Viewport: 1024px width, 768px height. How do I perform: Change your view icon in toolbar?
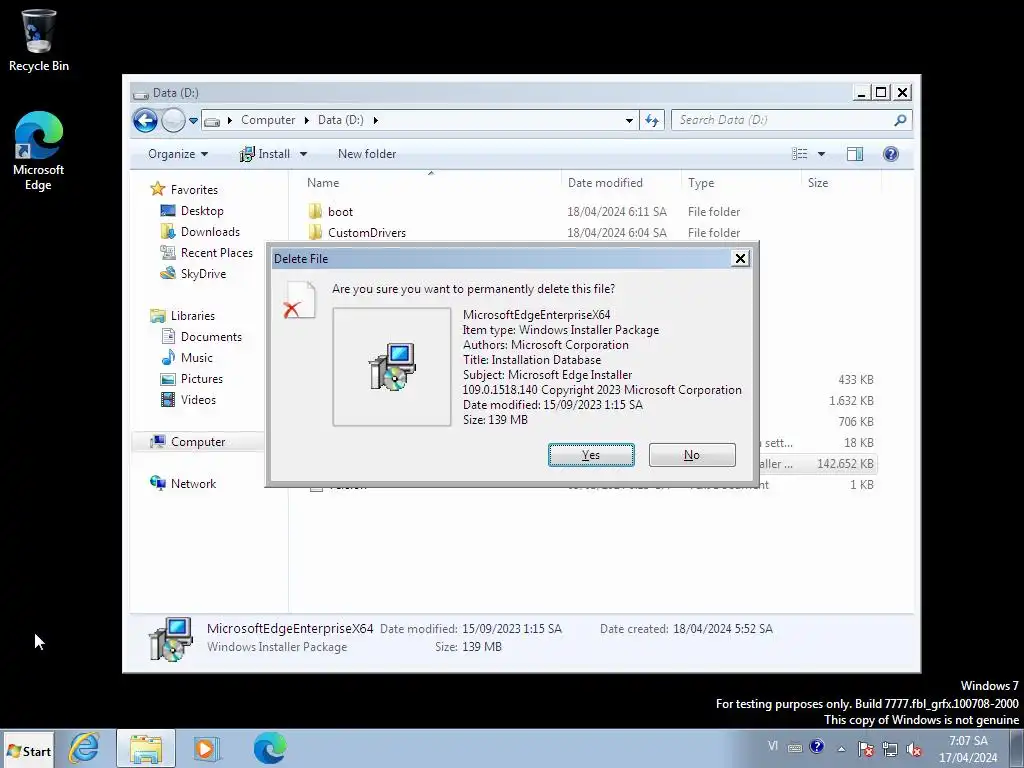point(799,154)
